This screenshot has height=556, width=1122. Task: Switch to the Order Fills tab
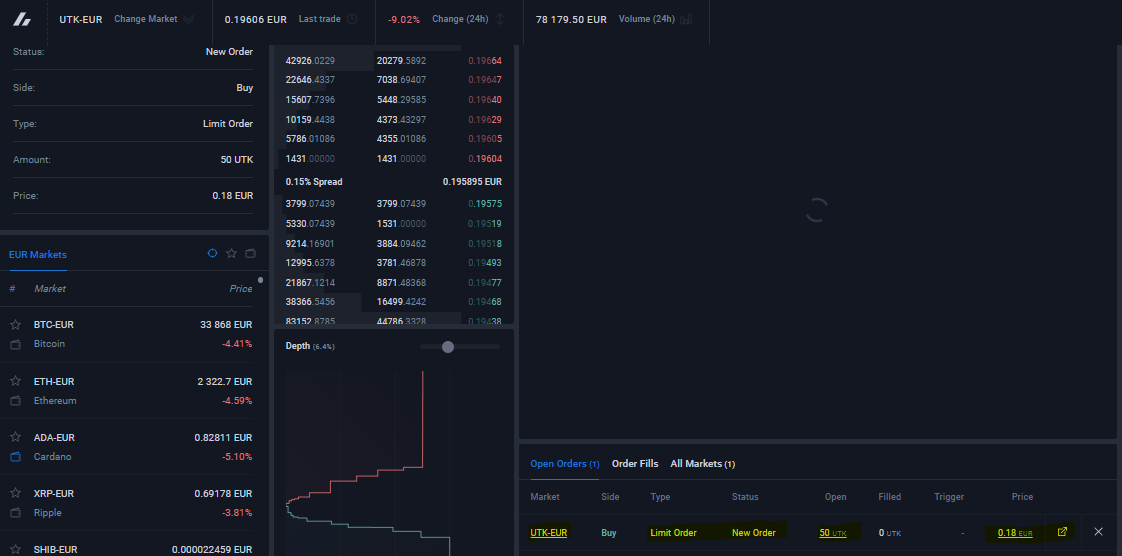tap(635, 464)
